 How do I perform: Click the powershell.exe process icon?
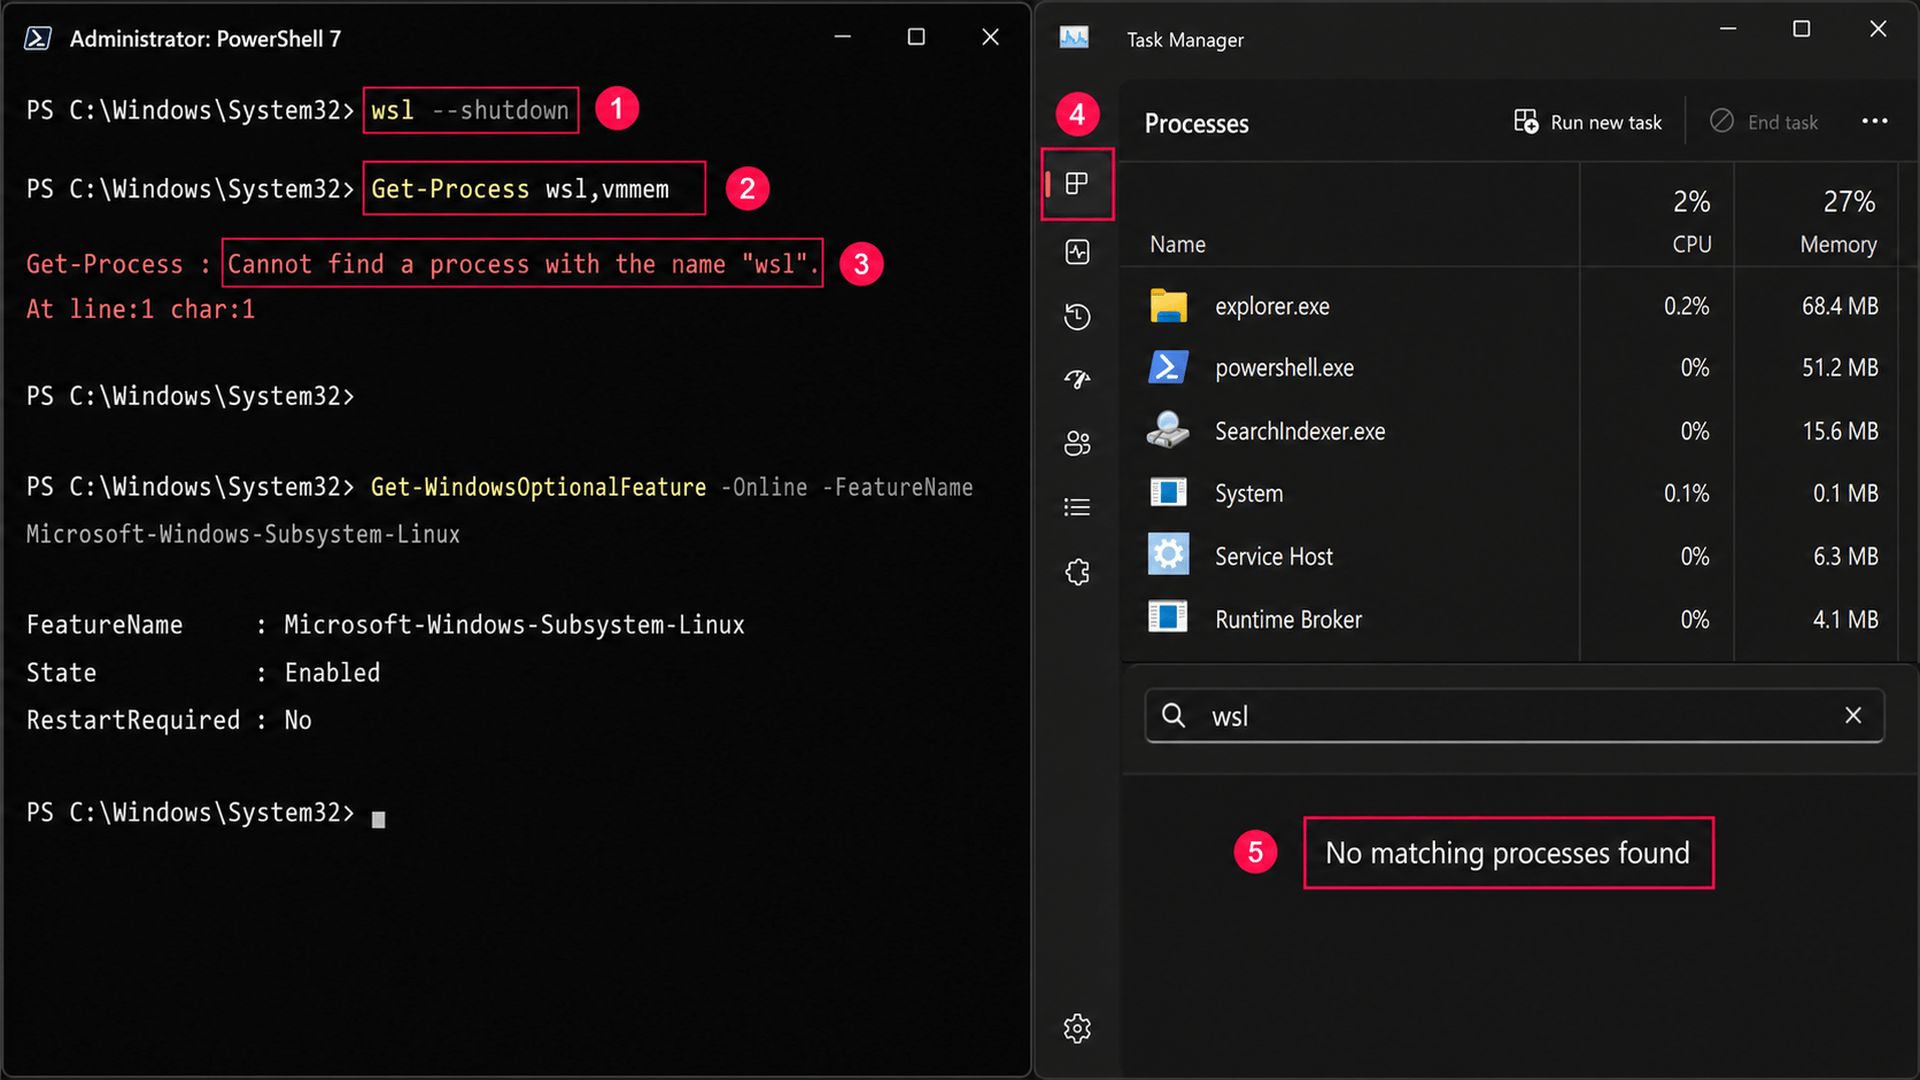1168,367
